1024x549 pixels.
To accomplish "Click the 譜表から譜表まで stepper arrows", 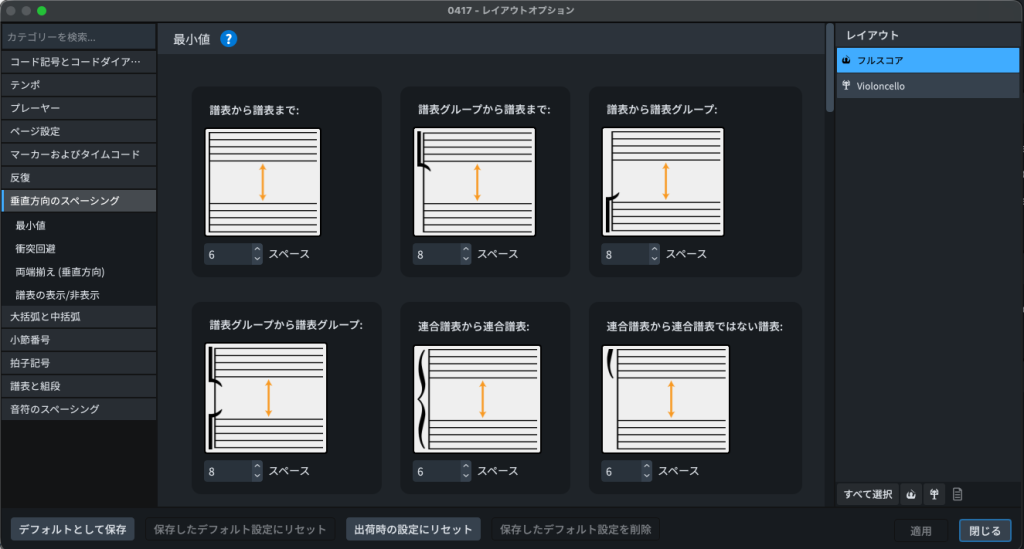I will [257, 254].
